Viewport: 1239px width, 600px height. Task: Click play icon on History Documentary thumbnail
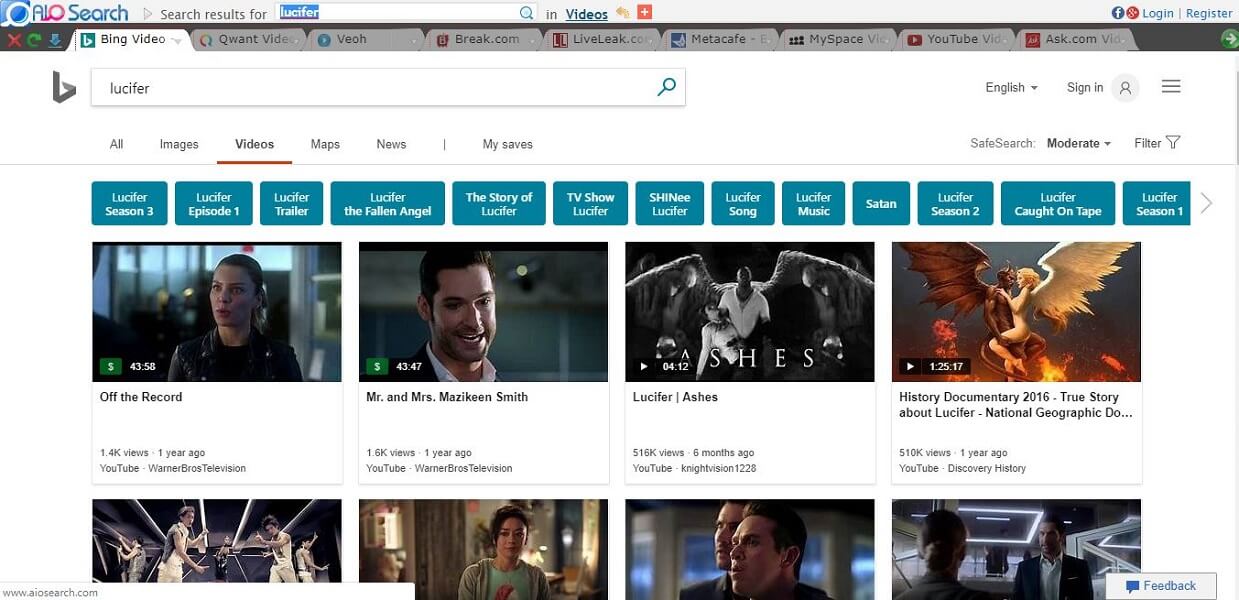pyautogui.click(x=910, y=367)
